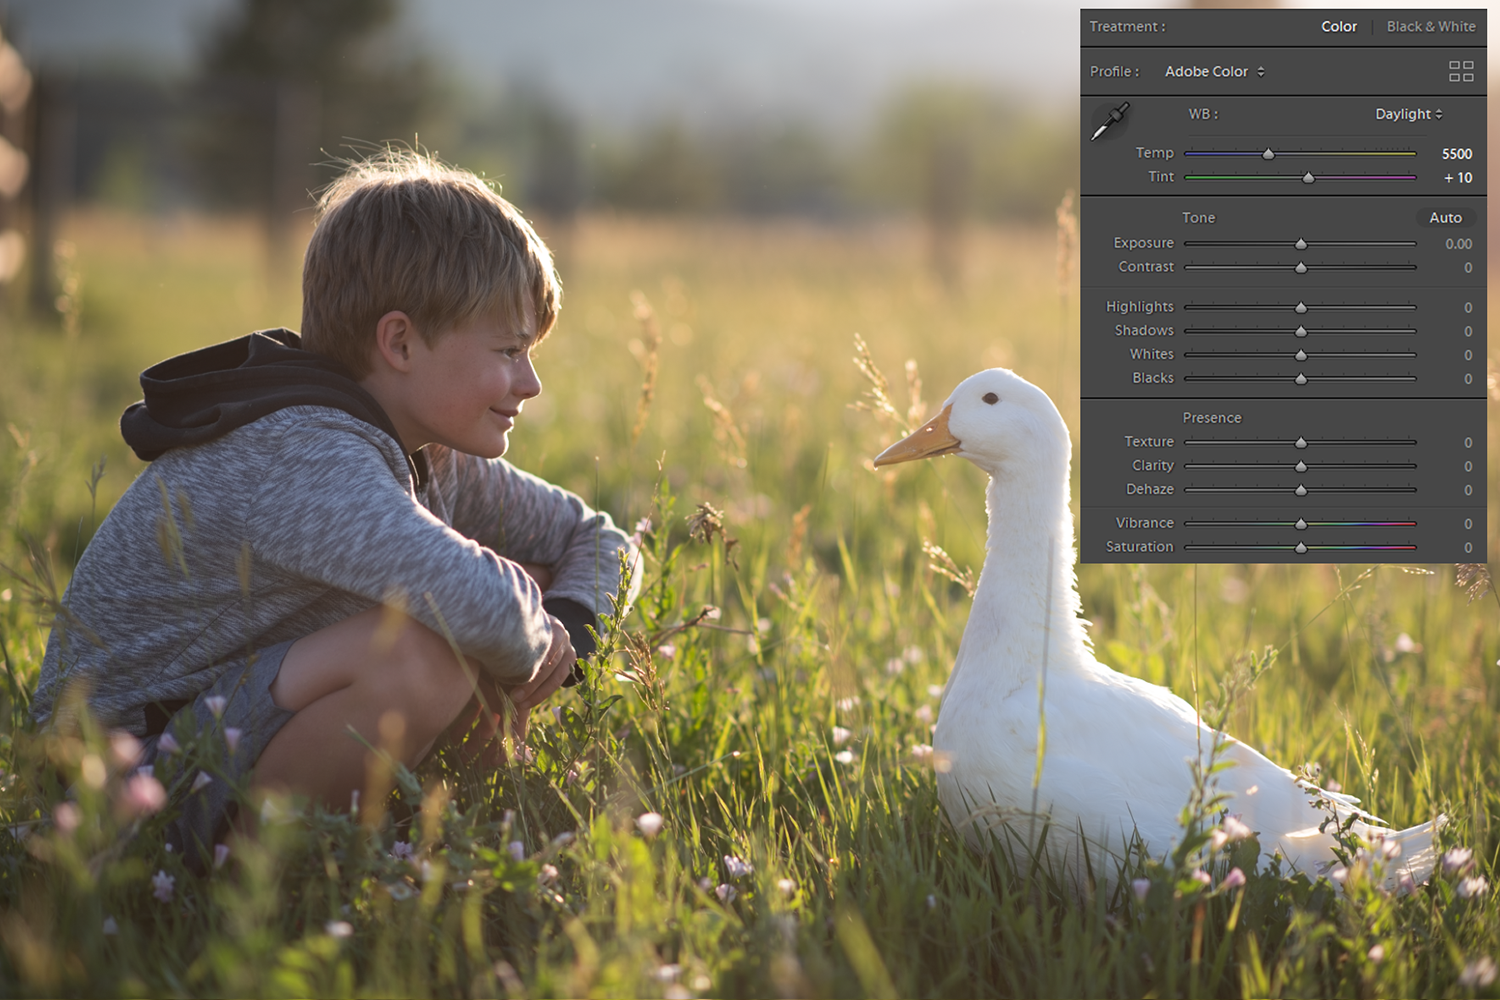Click the Highlights slider handle
Viewport: 1500px width, 1000px height.
coord(1301,308)
